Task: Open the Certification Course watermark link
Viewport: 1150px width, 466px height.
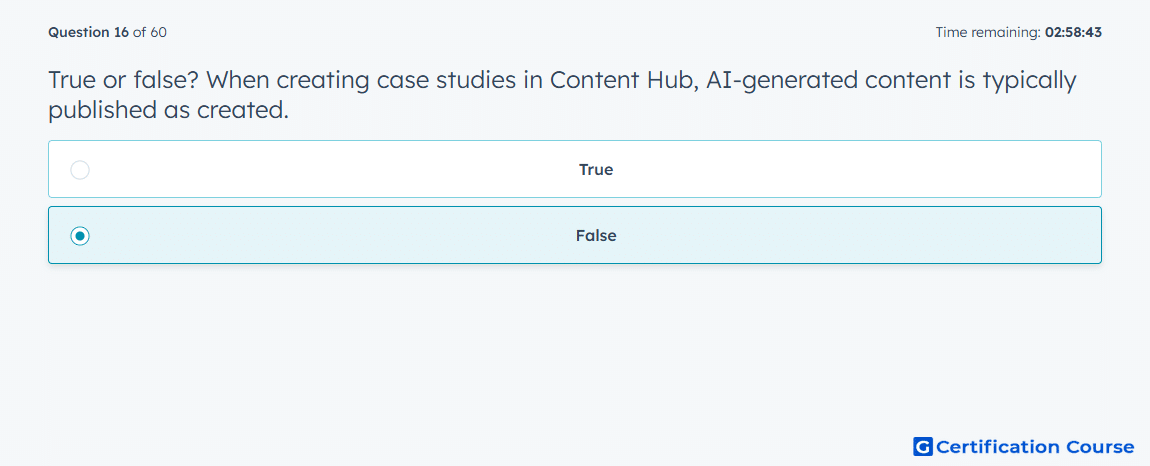Action: pos(1024,446)
